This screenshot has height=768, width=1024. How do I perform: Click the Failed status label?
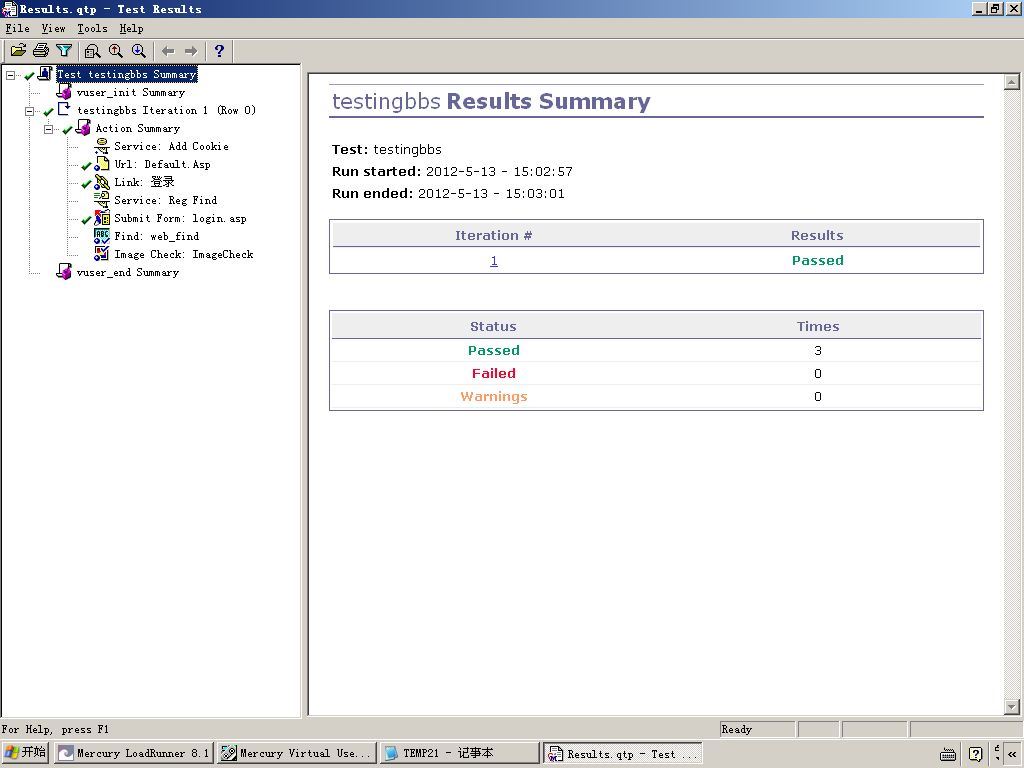click(x=494, y=374)
